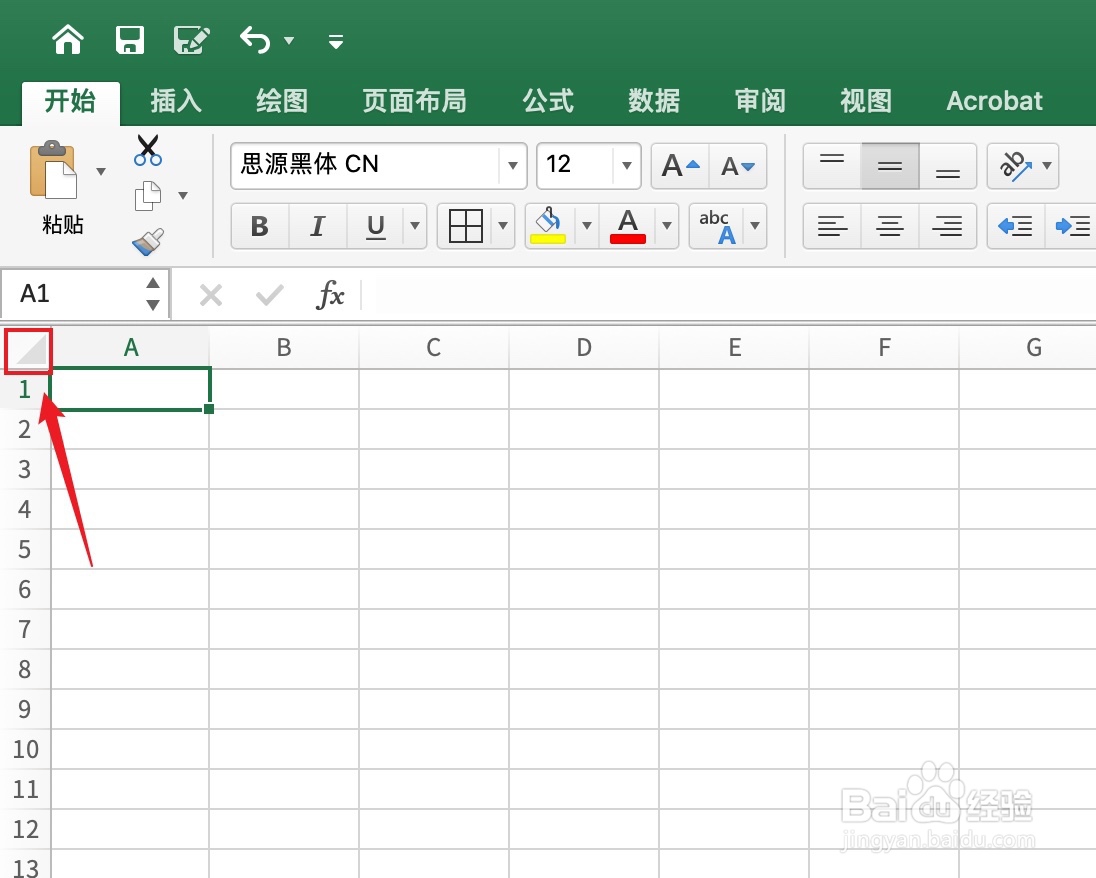Open font color dropdown arrow
The height and width of the screenshot is (878, 1096).
tap(667, 226)
